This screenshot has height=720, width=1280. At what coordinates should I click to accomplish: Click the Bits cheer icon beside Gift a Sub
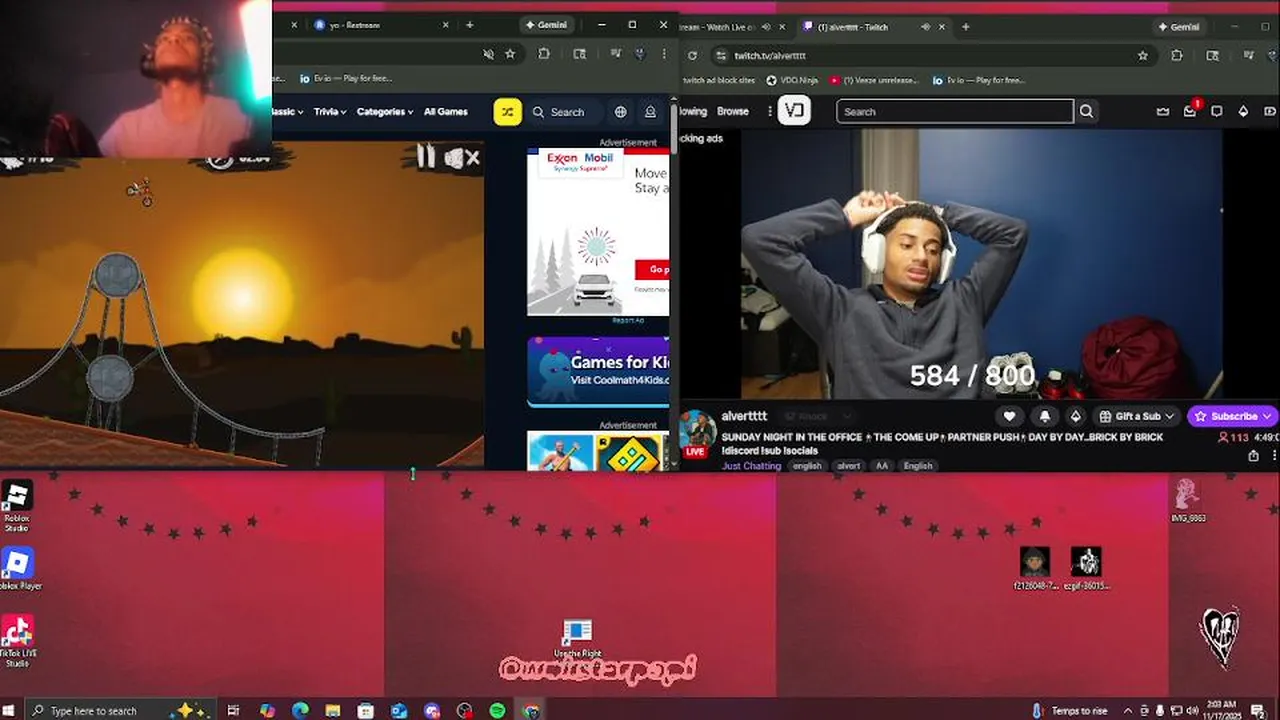click(x=1076, y=416)
